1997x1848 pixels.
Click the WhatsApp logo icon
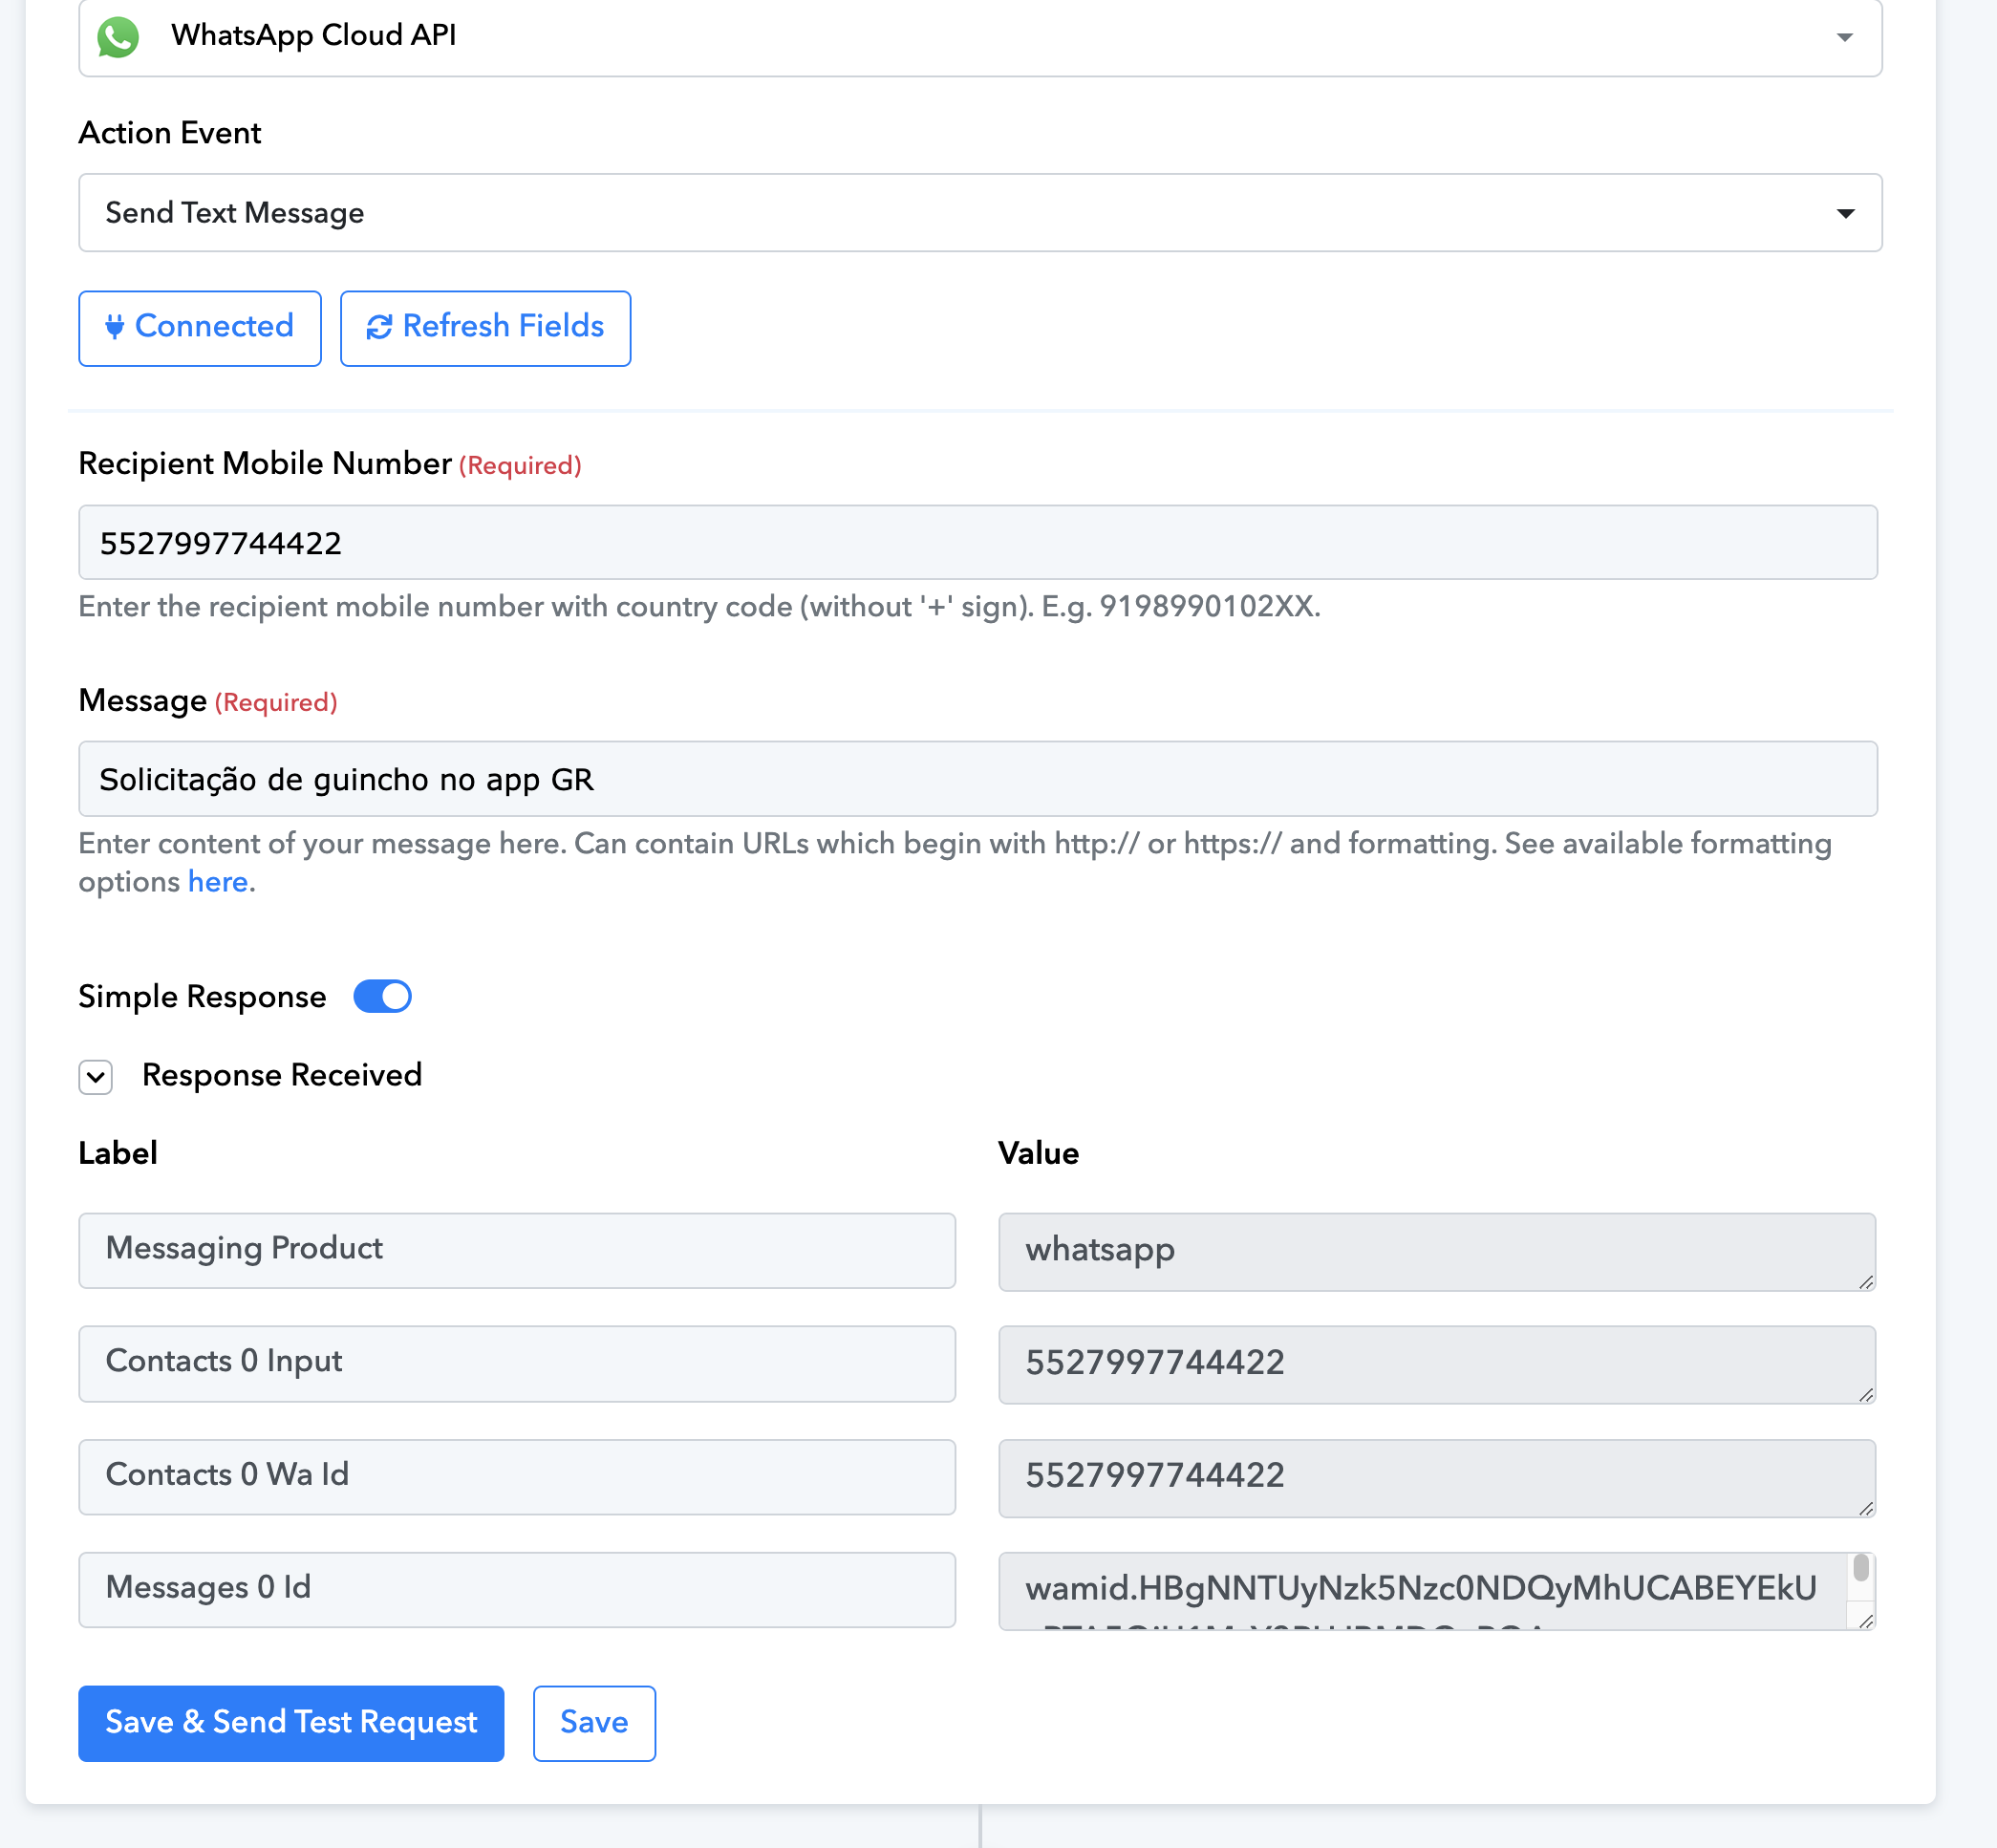118,37
